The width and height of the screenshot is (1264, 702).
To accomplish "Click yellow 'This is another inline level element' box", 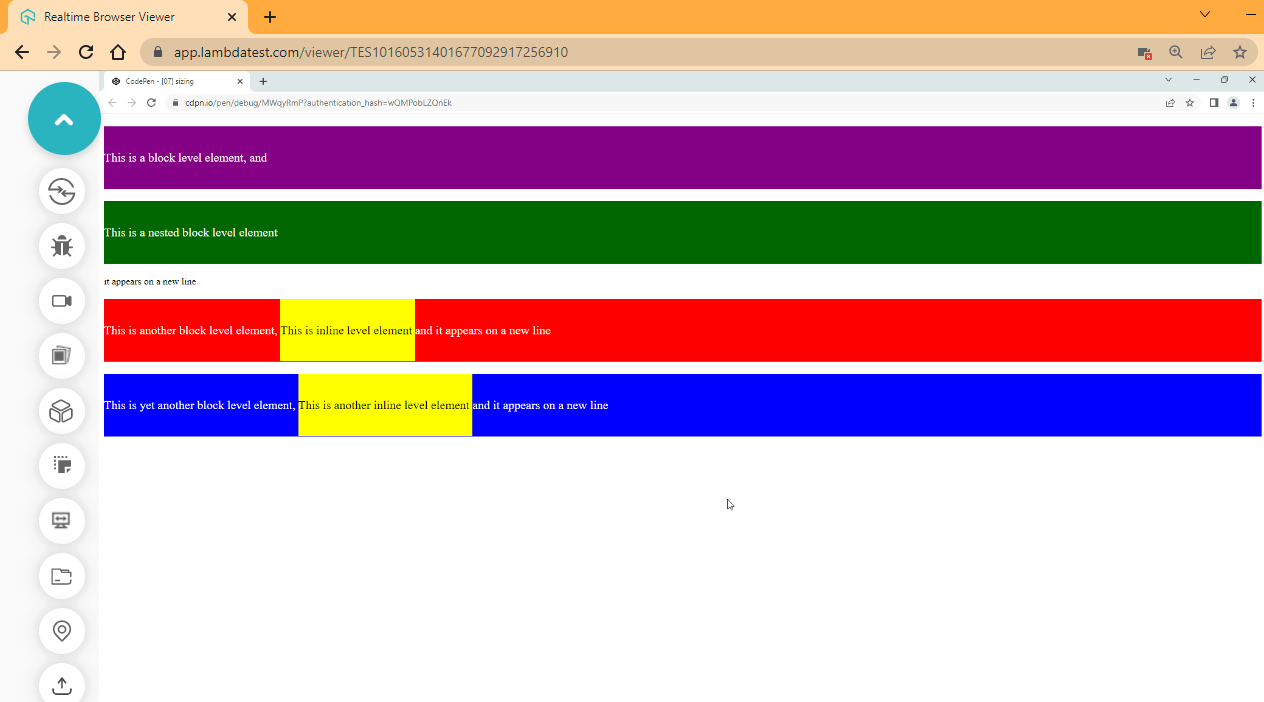I will point(385,405).
